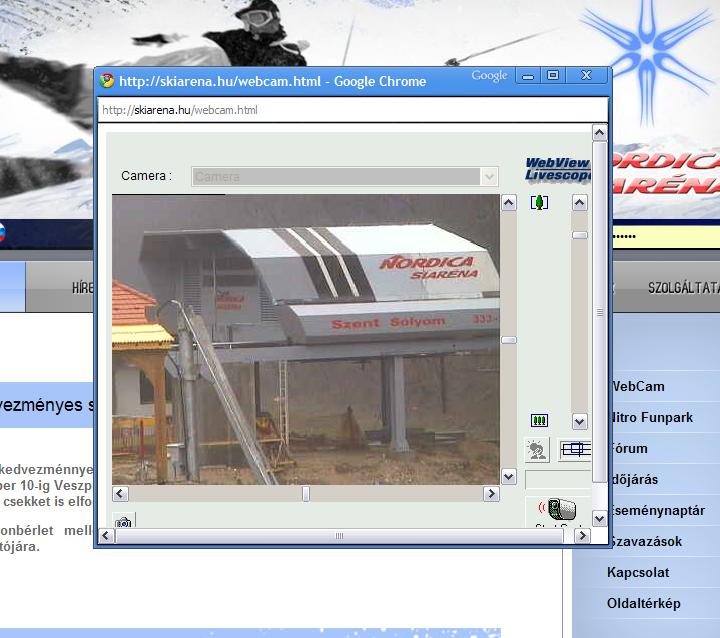Click the zoom slider thumb
This screenshot has width=720, height=638.
(x=579, y=235)
